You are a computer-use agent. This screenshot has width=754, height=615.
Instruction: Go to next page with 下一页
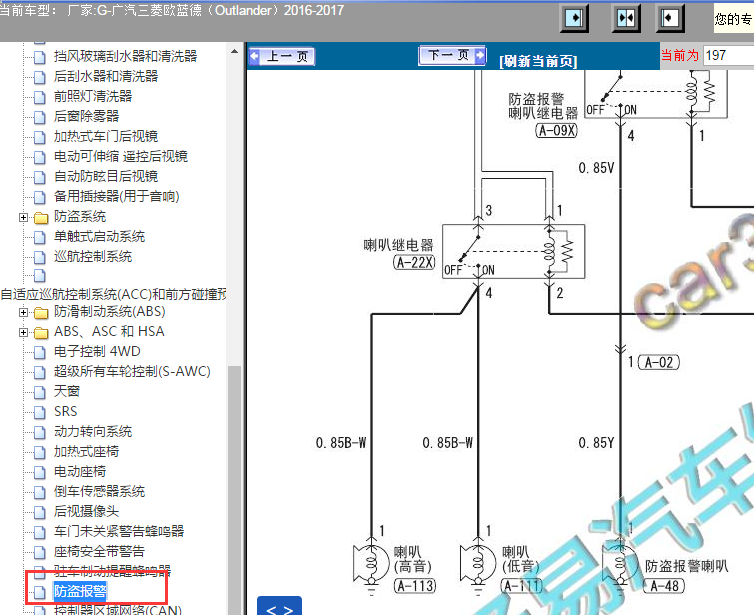coord(452,55)
